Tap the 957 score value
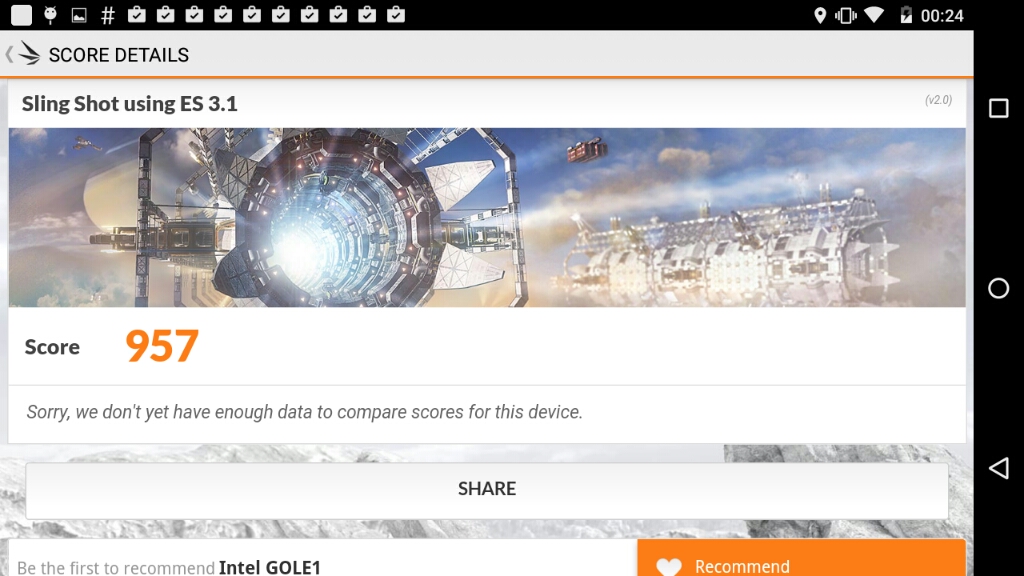 162,346
